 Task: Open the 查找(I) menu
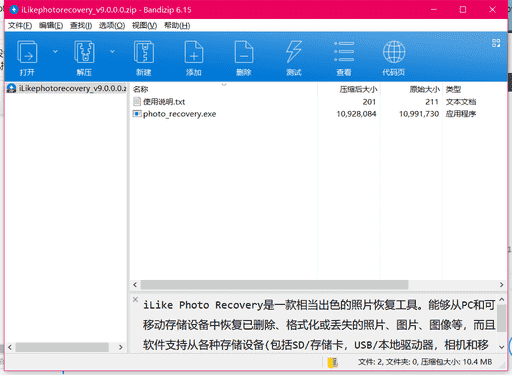tap(81, 26)
